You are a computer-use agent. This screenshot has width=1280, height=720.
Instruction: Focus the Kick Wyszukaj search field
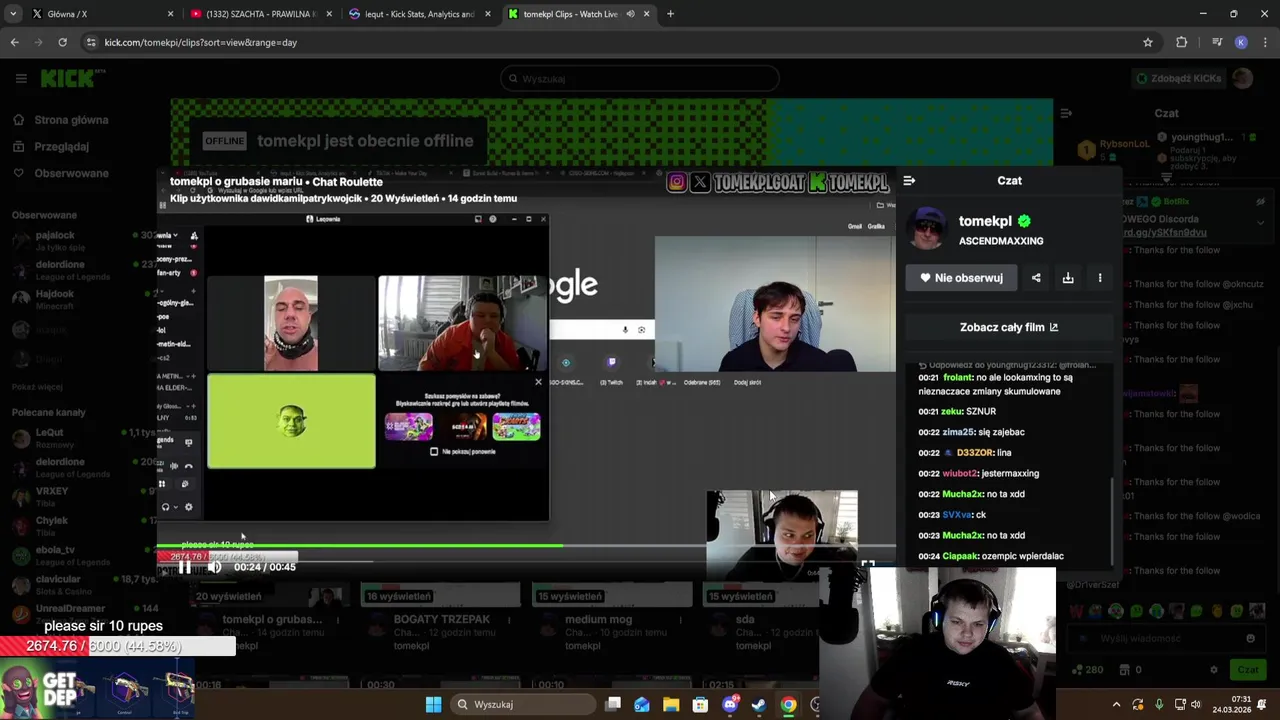pyautogui.click(x=640, y=78)
